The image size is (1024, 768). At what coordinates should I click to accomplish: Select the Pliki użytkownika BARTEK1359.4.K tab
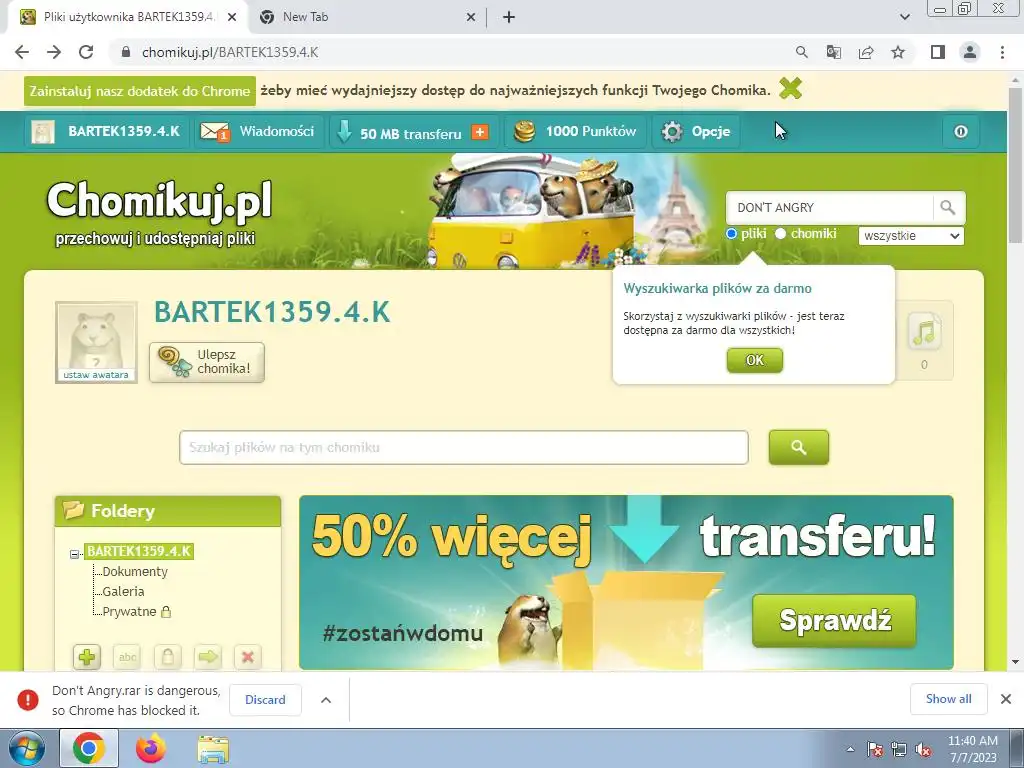(129, 17)
